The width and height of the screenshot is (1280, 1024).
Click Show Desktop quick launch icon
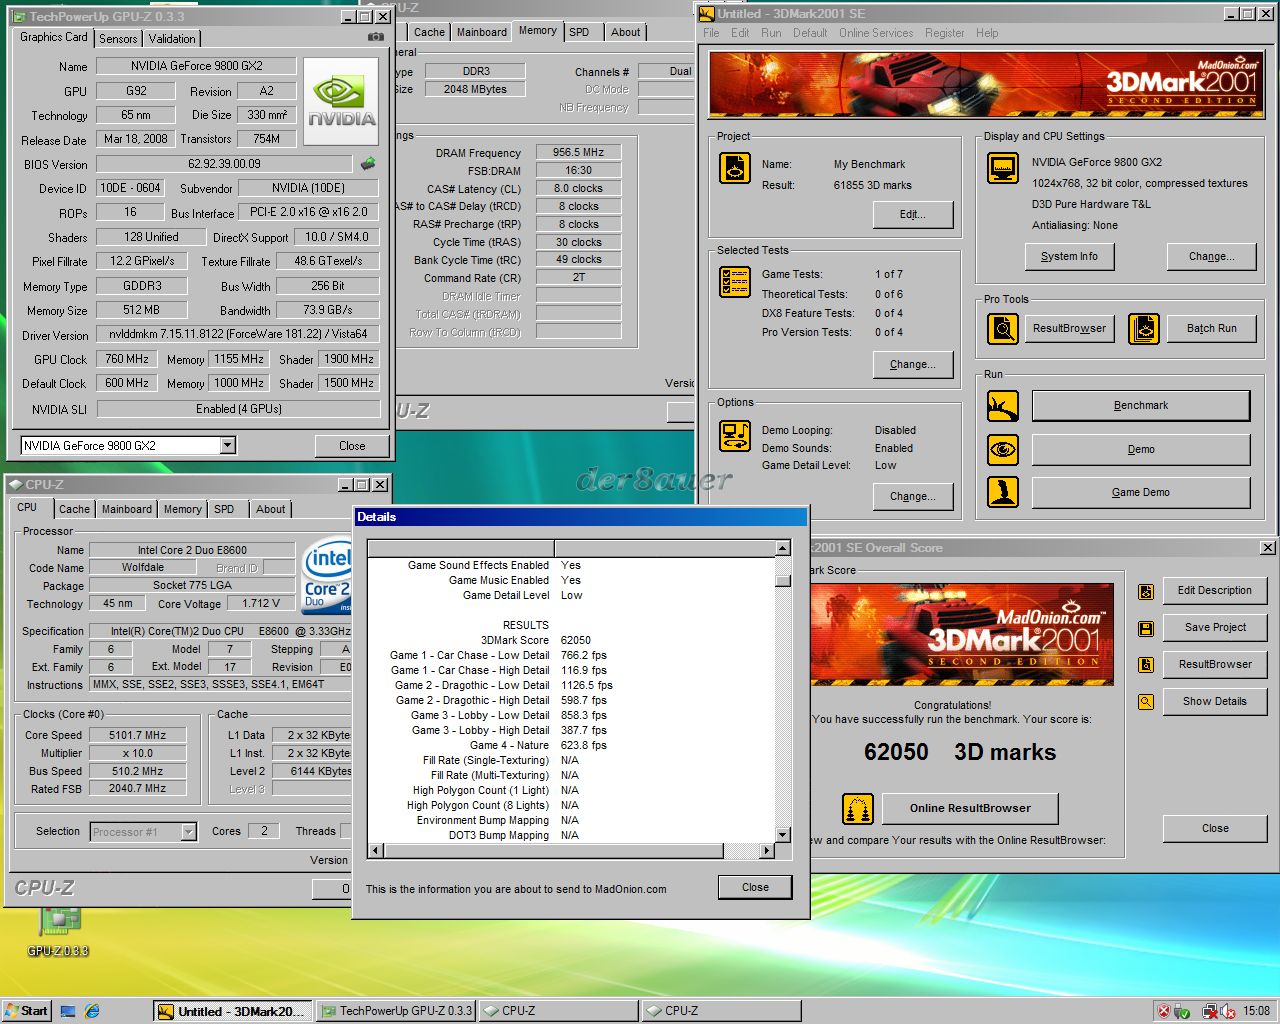[x=68, y=1011]
